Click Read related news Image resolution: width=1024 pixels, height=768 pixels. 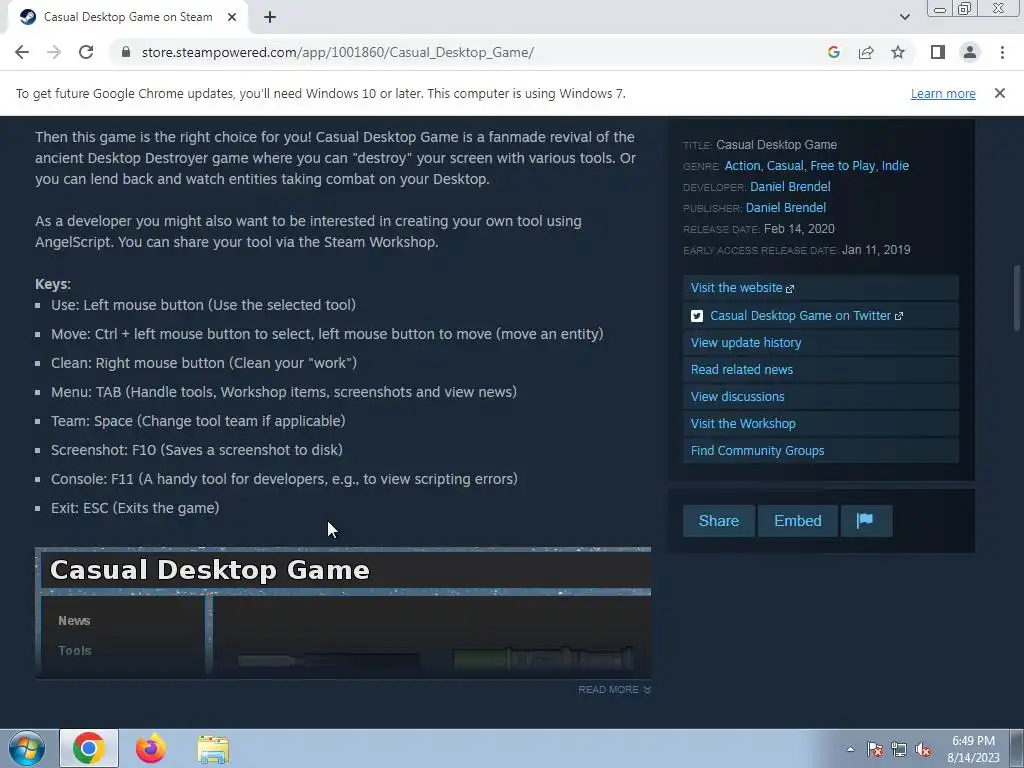821,370
